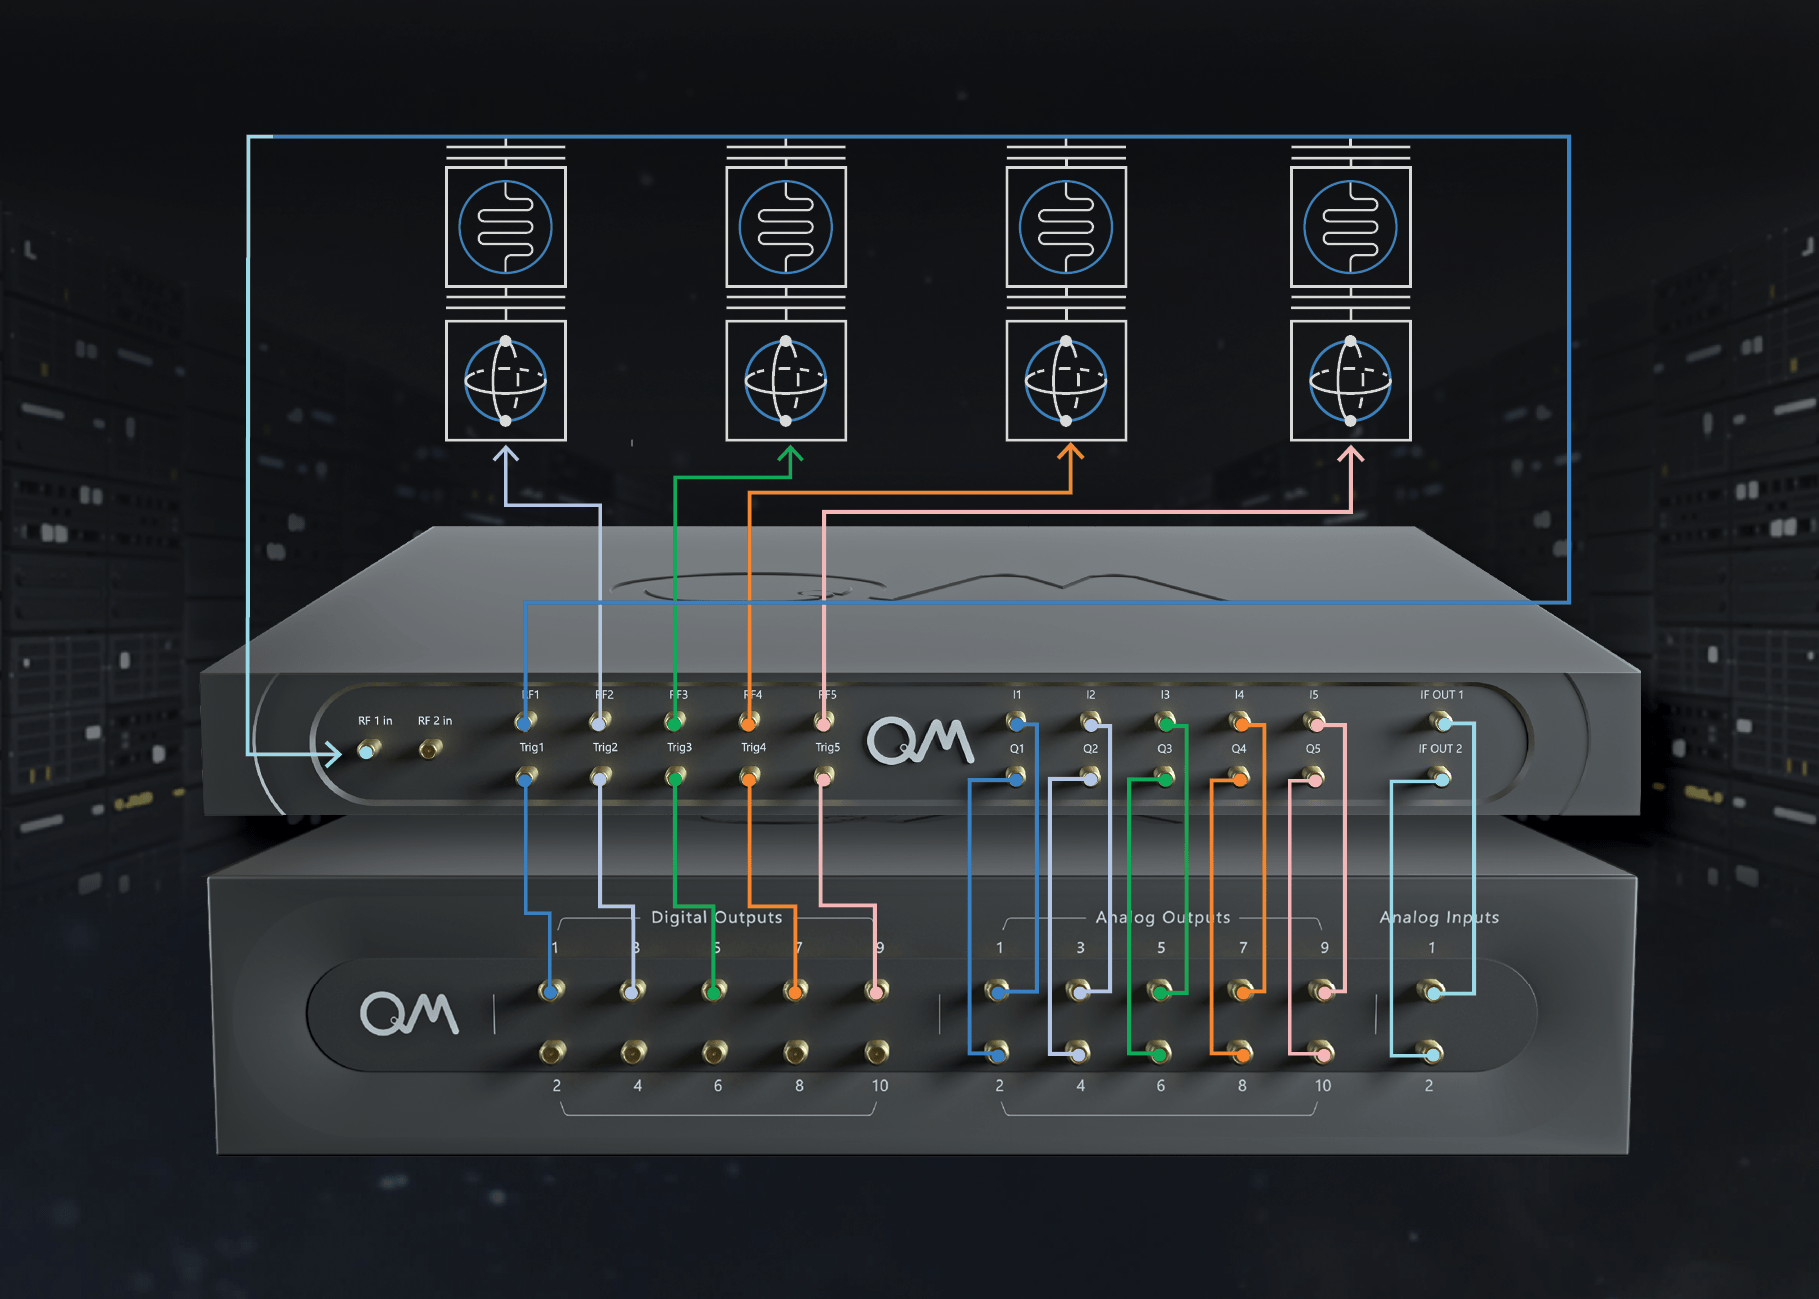Click the "IF OUT 1" text label
Image resolution: width=1819 pixels, height=1299 pixels.
[x=1441, y=695]
